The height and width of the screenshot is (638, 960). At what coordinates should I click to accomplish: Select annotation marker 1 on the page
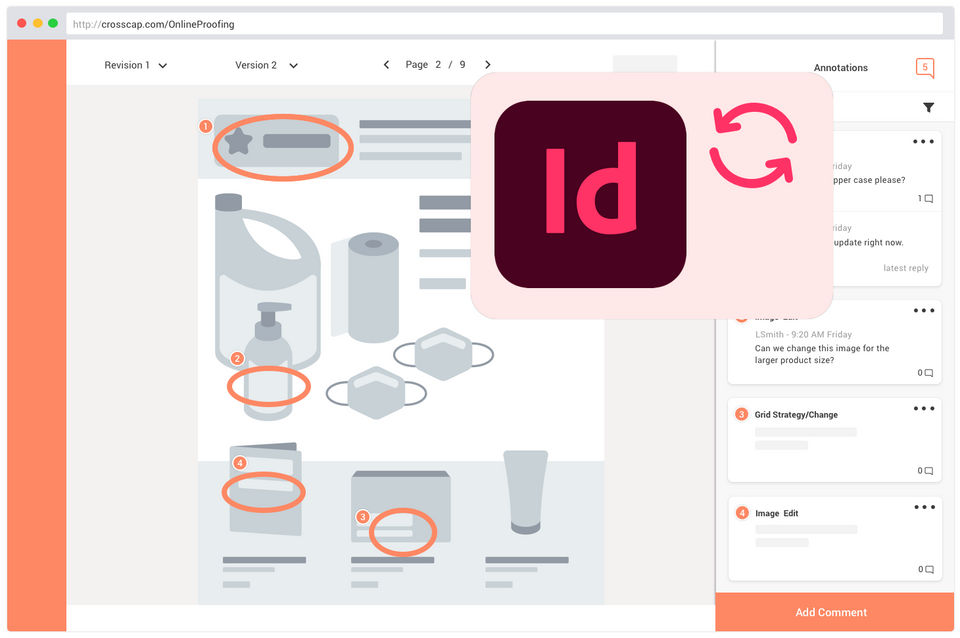pos(206,126)
